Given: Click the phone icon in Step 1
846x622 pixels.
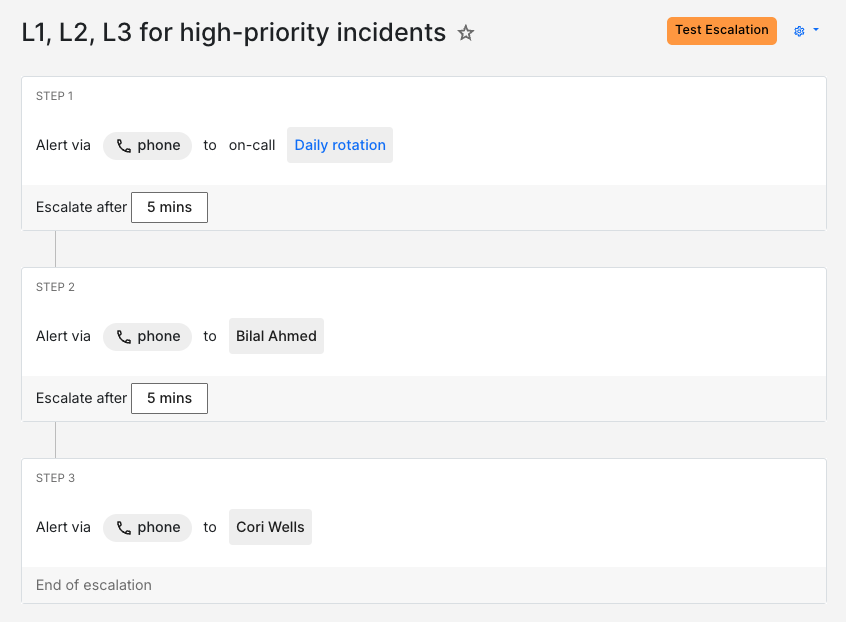Looking at the screenshot, I should click(124, 145).
